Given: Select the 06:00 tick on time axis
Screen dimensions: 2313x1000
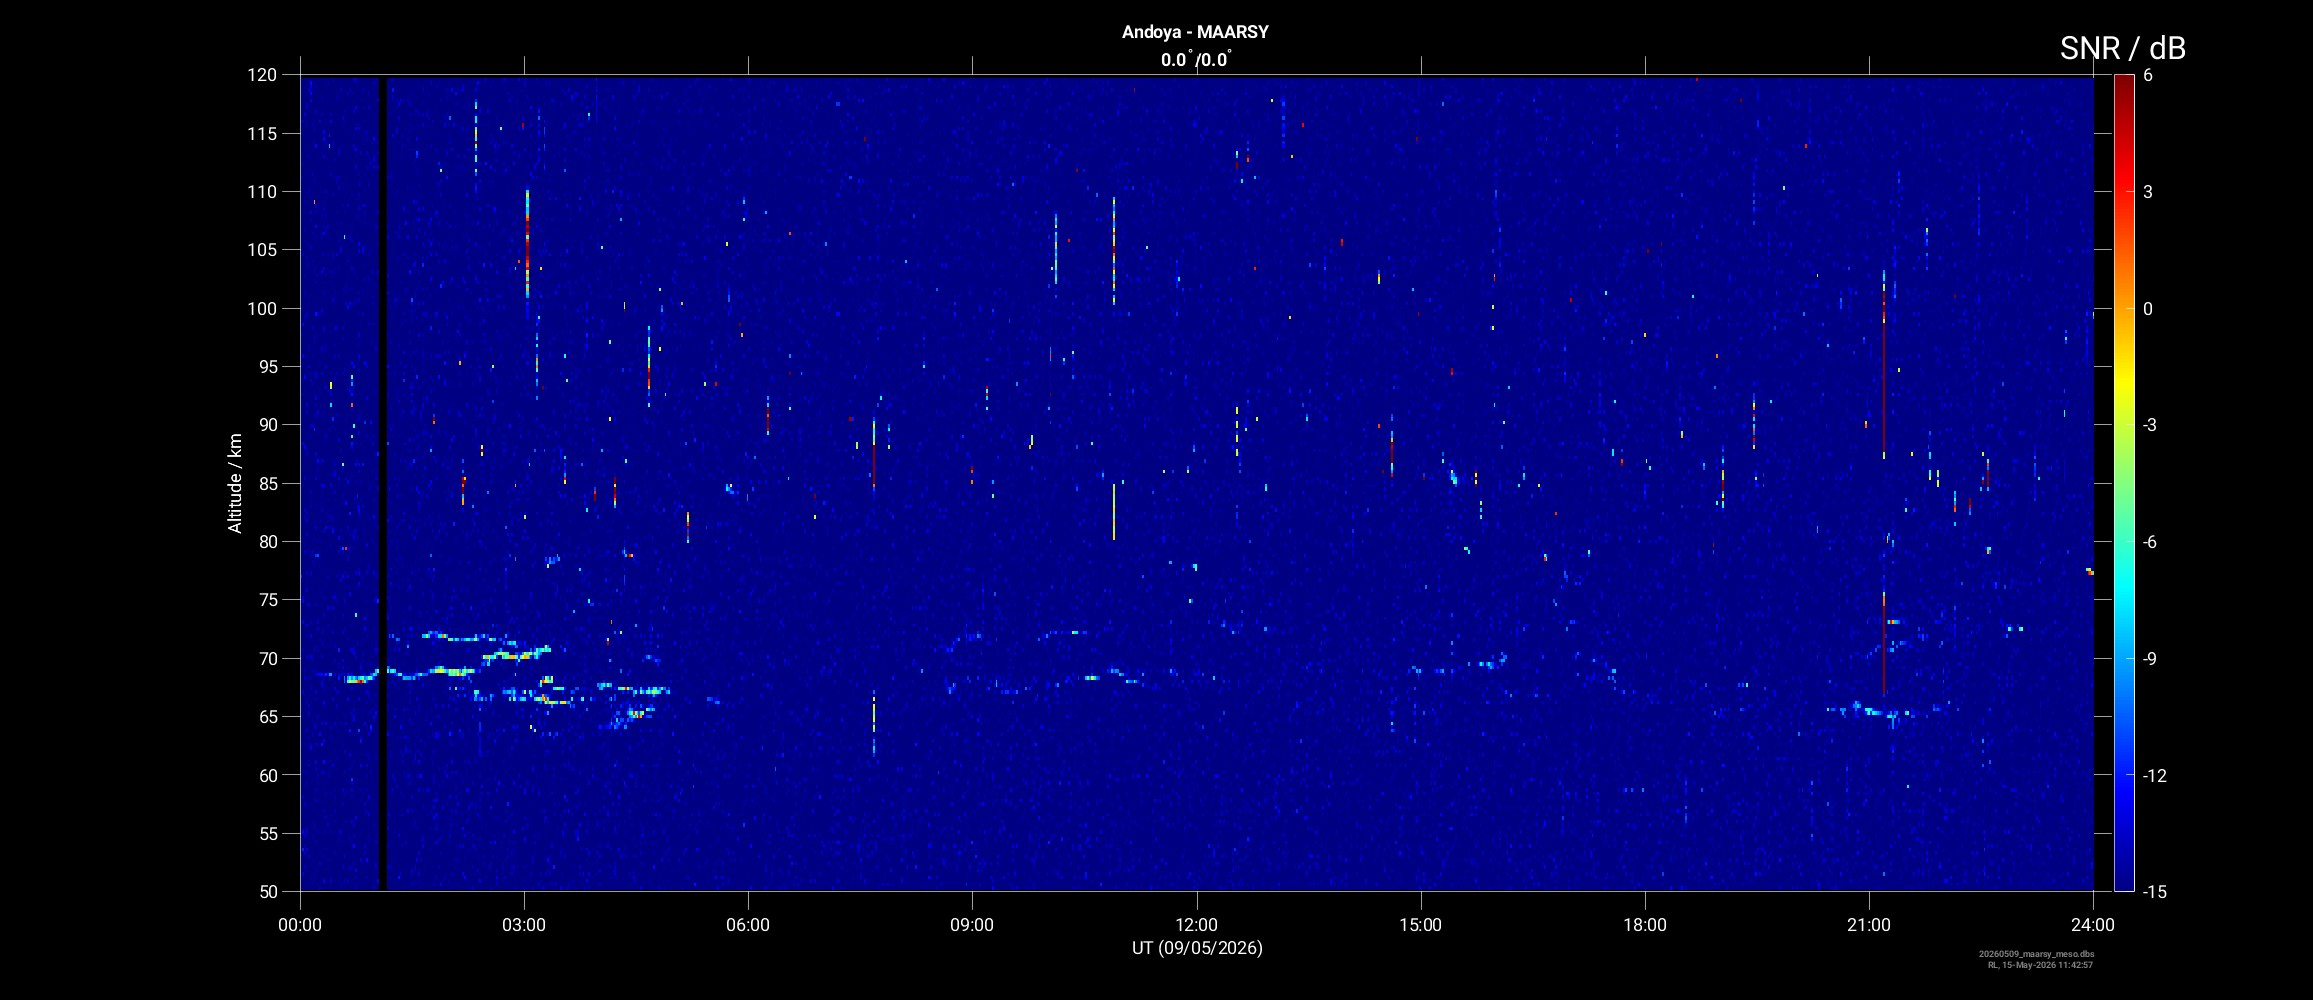Looking at the screenshot, I should 748,925.
